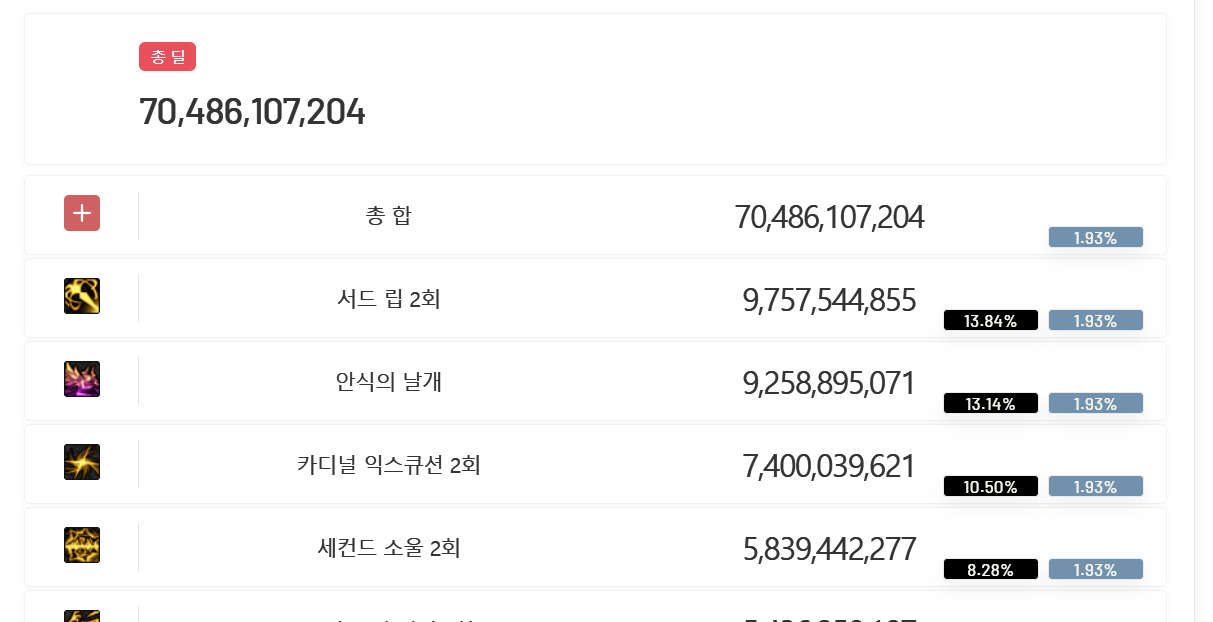Image resolution: width=1213 pixels, height=622 pixels.
Task: Click the partially visible bottom skill icon
Action: tap(82, 616)
